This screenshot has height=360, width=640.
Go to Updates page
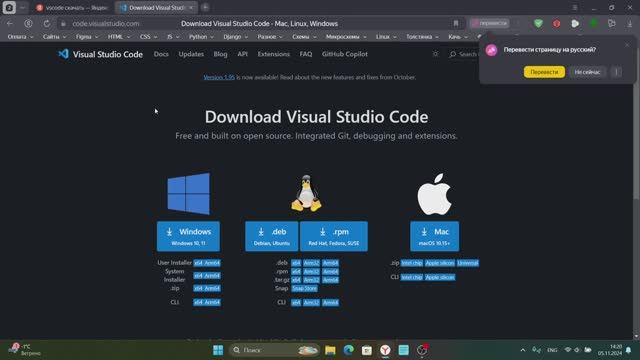click(x=191, y=54)
